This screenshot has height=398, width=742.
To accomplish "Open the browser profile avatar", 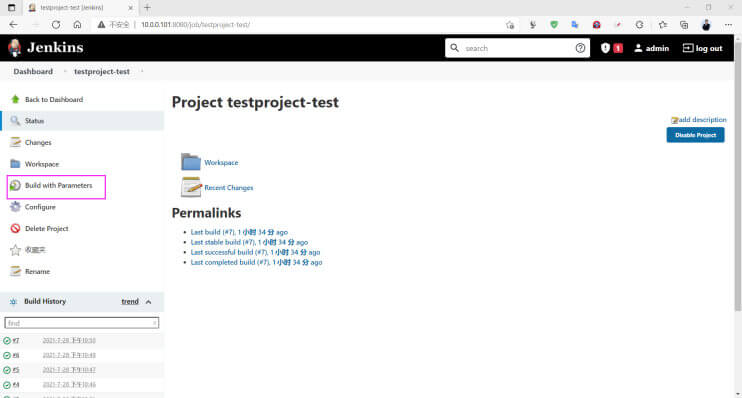I will (706, 25).
